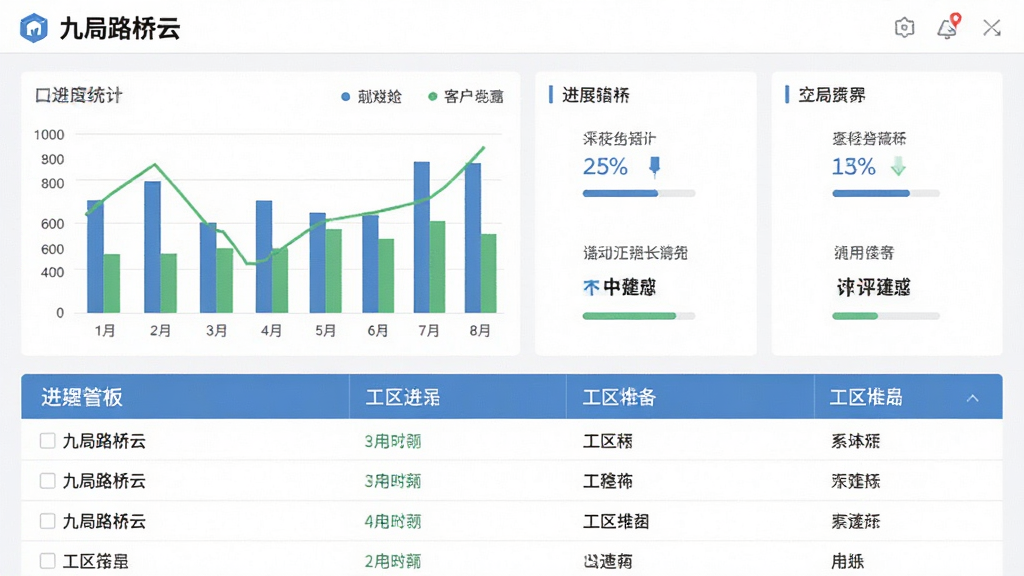This screenshot has height=576, width=1024.
Task: Toggle the green-dot 客户 series in the legend
Action: tap(466, 97)
